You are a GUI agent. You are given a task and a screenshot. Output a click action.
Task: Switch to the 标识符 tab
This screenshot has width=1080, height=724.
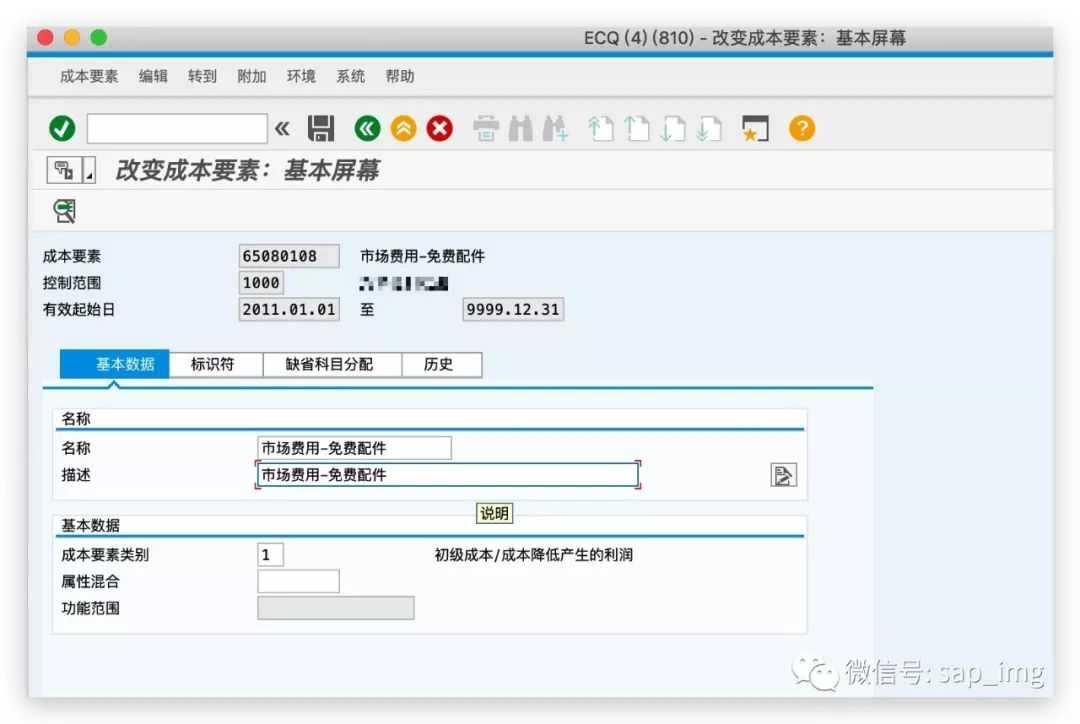pyautogui.click(x=216, y=364)
